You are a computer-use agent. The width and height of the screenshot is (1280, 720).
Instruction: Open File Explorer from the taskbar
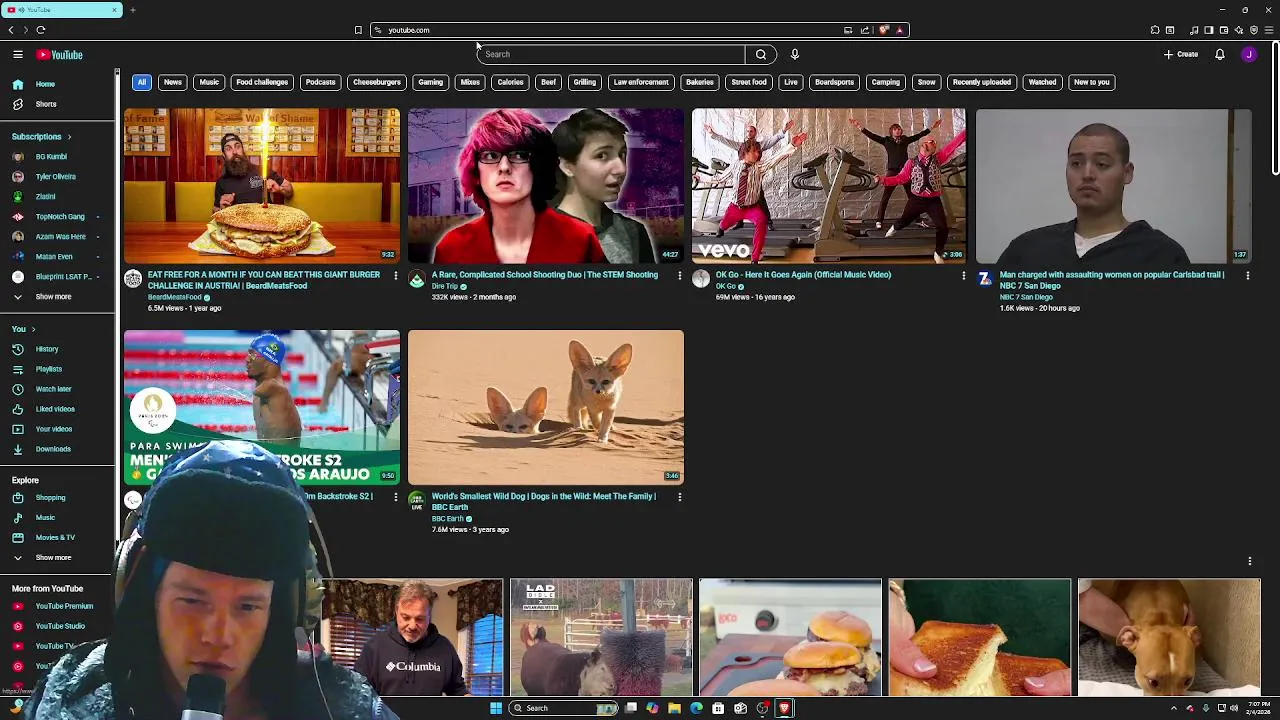(x=674, y=708)
